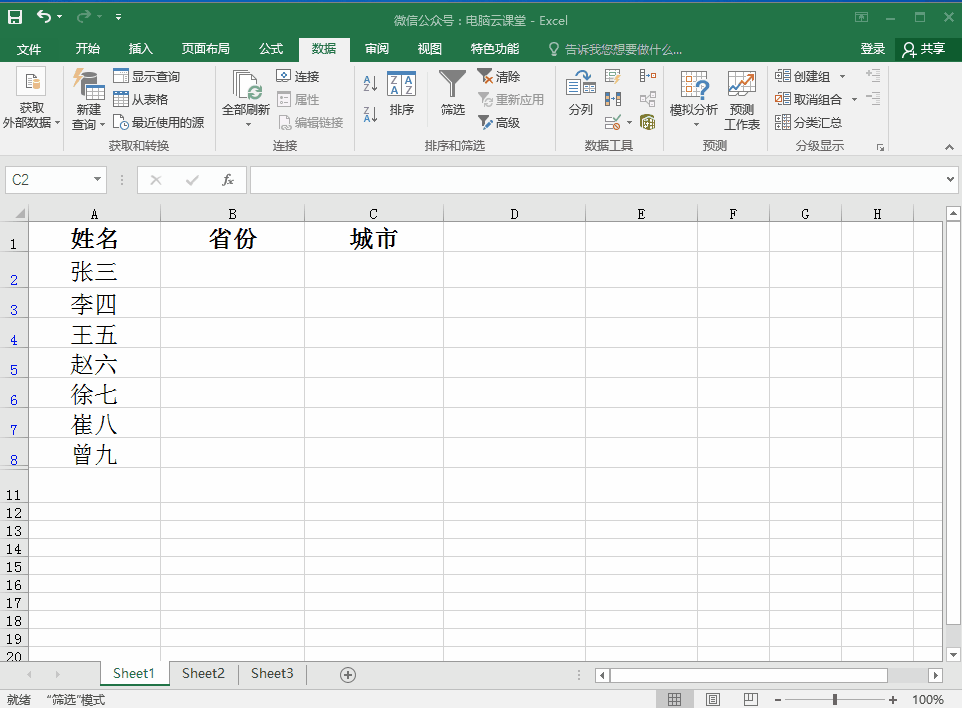This screenshot has height=708, width=962.
Task: Switch to Home (开始) tab
Action: (88, 49)
